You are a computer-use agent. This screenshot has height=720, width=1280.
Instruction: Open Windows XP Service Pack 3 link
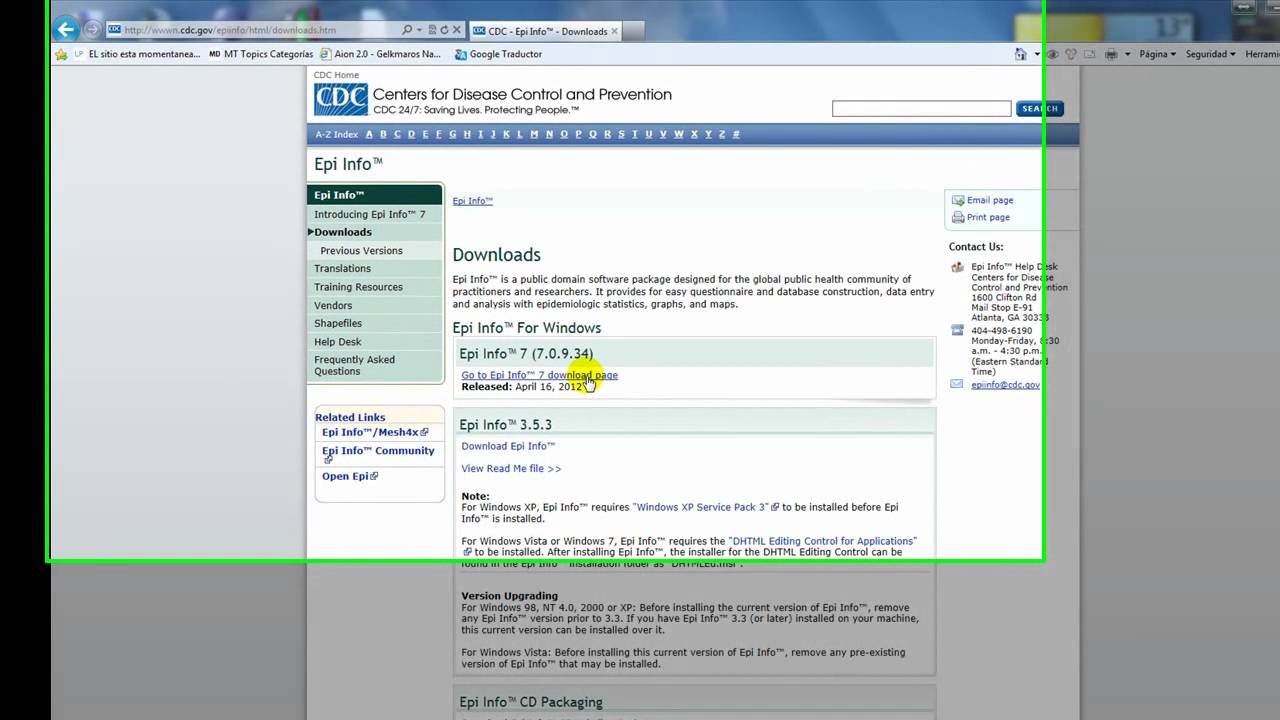pyautogui.click(x=700, y=507)
